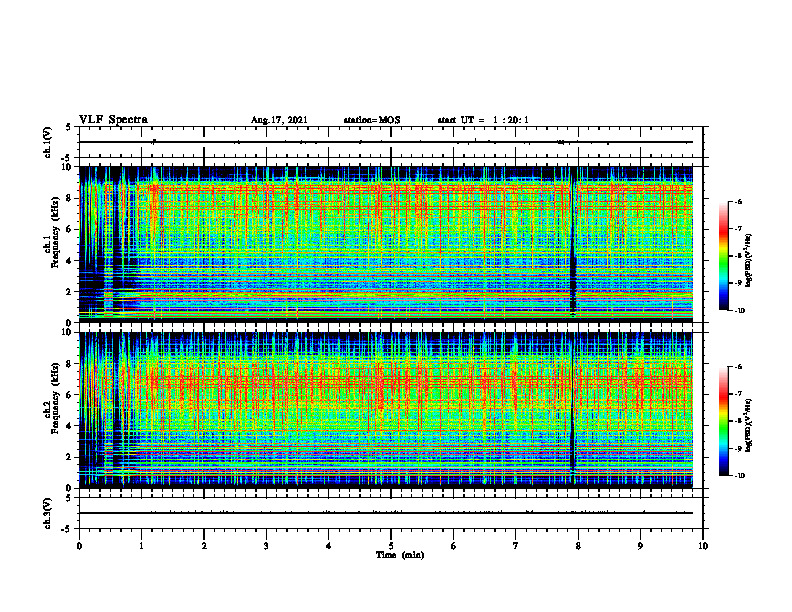Select the ch.1 "Frequency (kHz)" axis label
The height and width of the screenshot is (612, 792).
tap(55, 232)
